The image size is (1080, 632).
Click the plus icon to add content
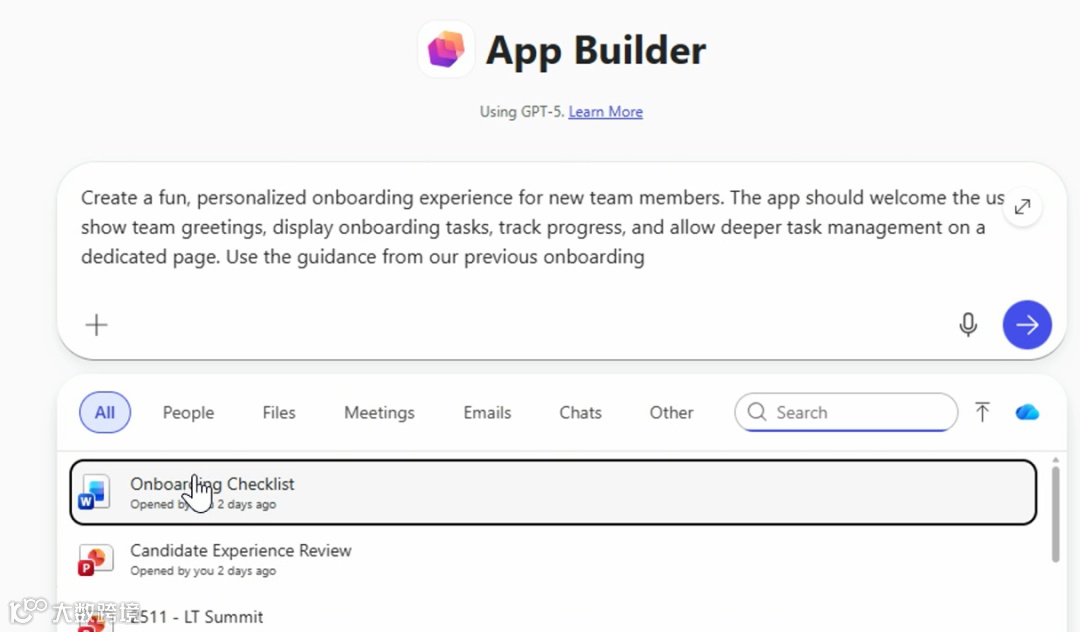pos(96,325)
